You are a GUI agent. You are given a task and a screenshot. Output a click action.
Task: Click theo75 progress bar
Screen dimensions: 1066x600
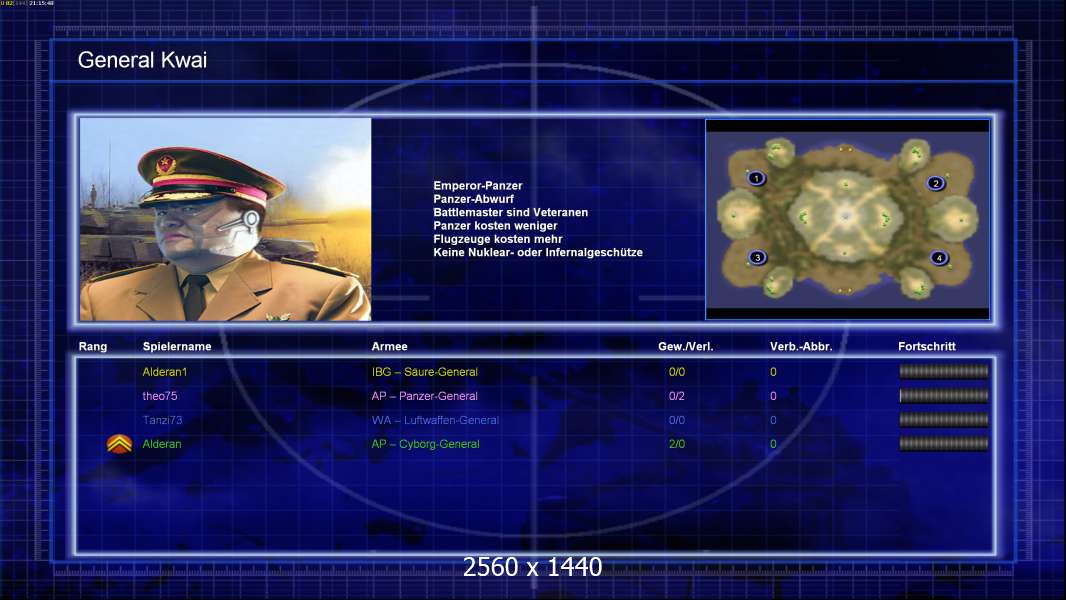coord(944,395)
